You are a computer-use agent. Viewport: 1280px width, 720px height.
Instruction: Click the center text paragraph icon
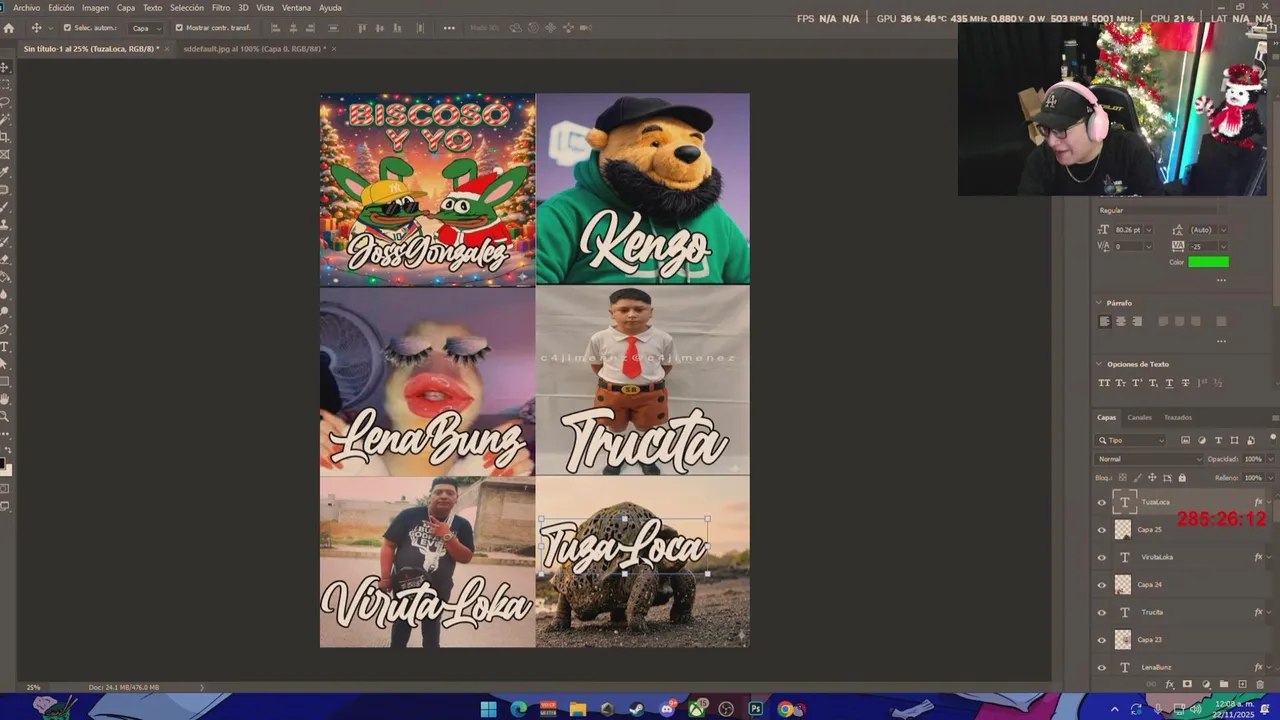[1120, 321]
